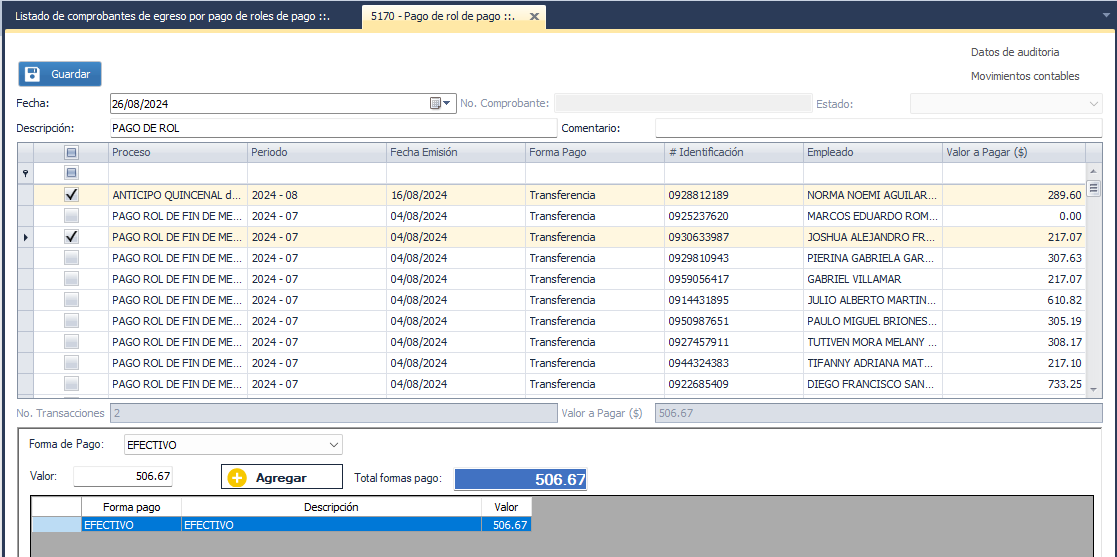This screenshot has width=1117, height=557.
Task: Click the yellow plus icon on Agregar
Action: pos(237,478)
